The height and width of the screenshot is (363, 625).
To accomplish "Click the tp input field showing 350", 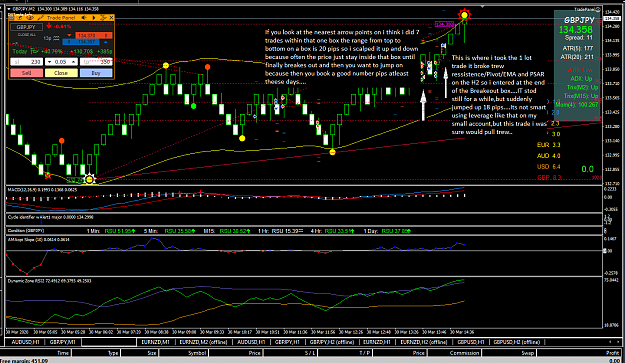I will click(96, 62).
